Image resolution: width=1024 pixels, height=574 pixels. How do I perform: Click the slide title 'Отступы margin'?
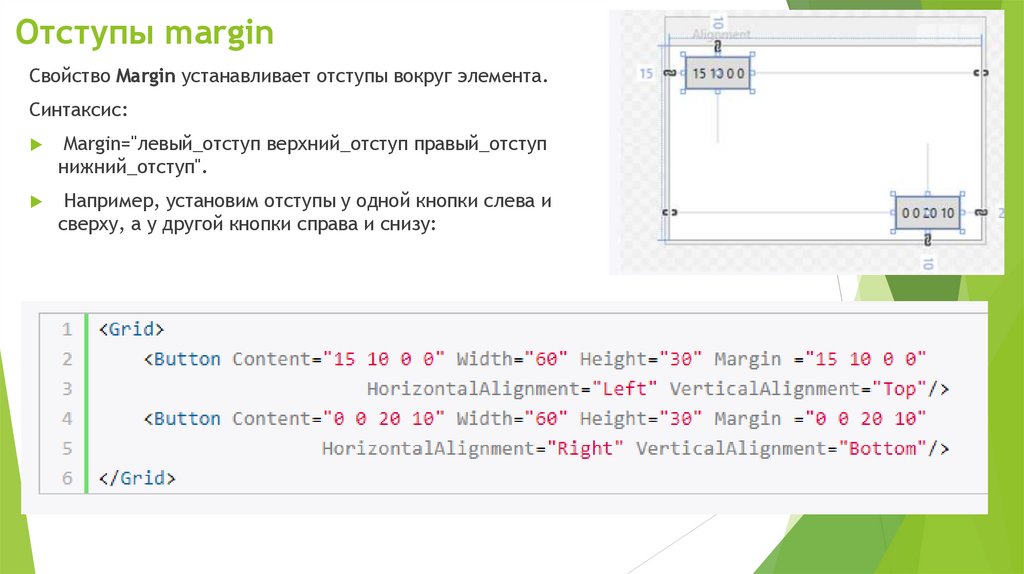tap(144, 32)
